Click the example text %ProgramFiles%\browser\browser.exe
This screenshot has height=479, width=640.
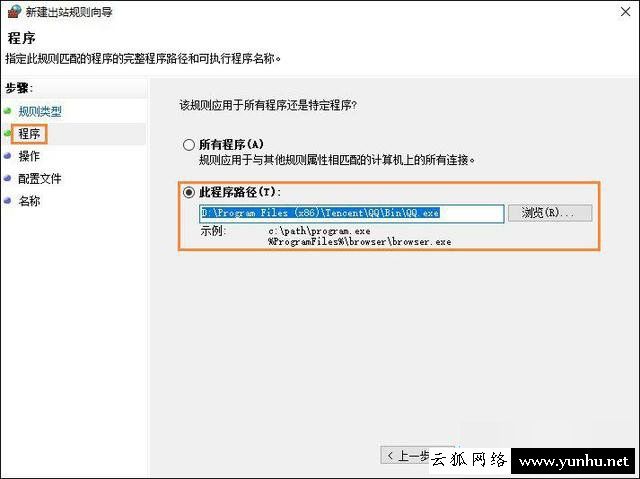[x=360, y=242]
